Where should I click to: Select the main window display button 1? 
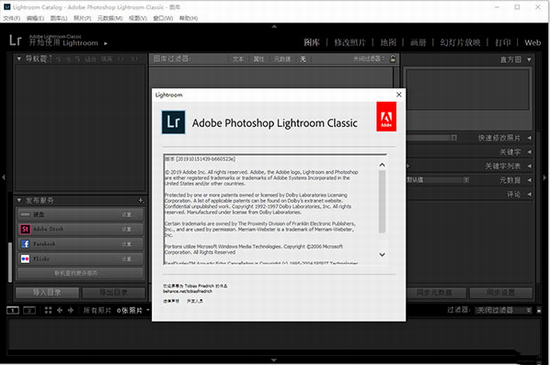point(13,310)
